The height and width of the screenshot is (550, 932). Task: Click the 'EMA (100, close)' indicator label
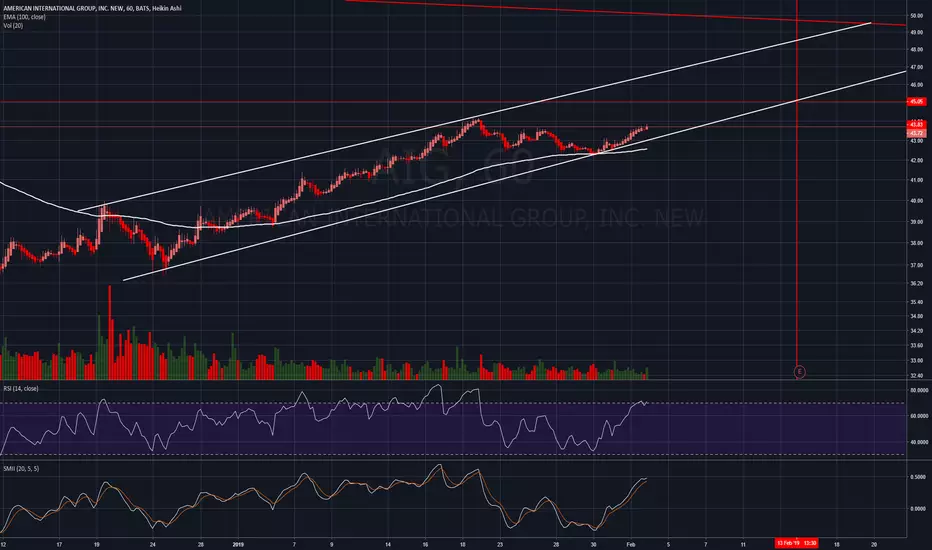pyautogui.click(x=24, y=17)
